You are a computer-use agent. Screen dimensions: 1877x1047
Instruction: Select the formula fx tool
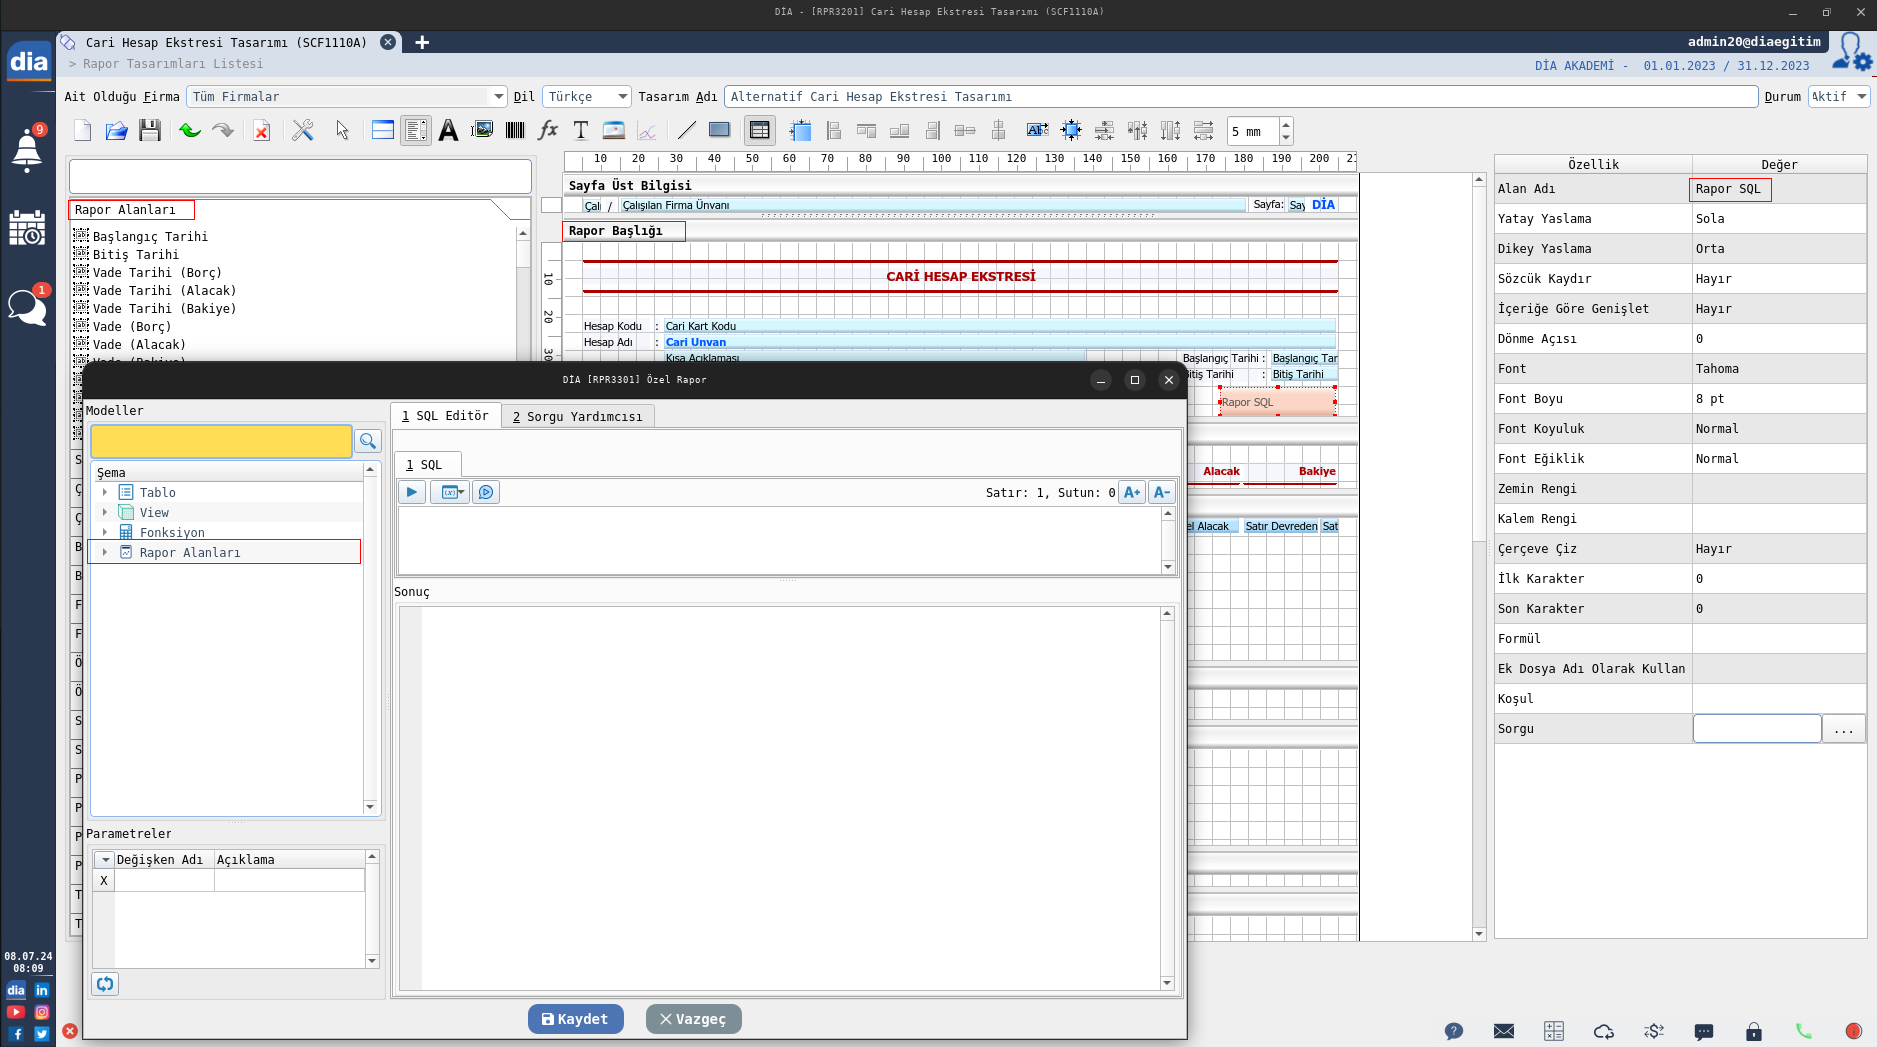pos(548,131)
